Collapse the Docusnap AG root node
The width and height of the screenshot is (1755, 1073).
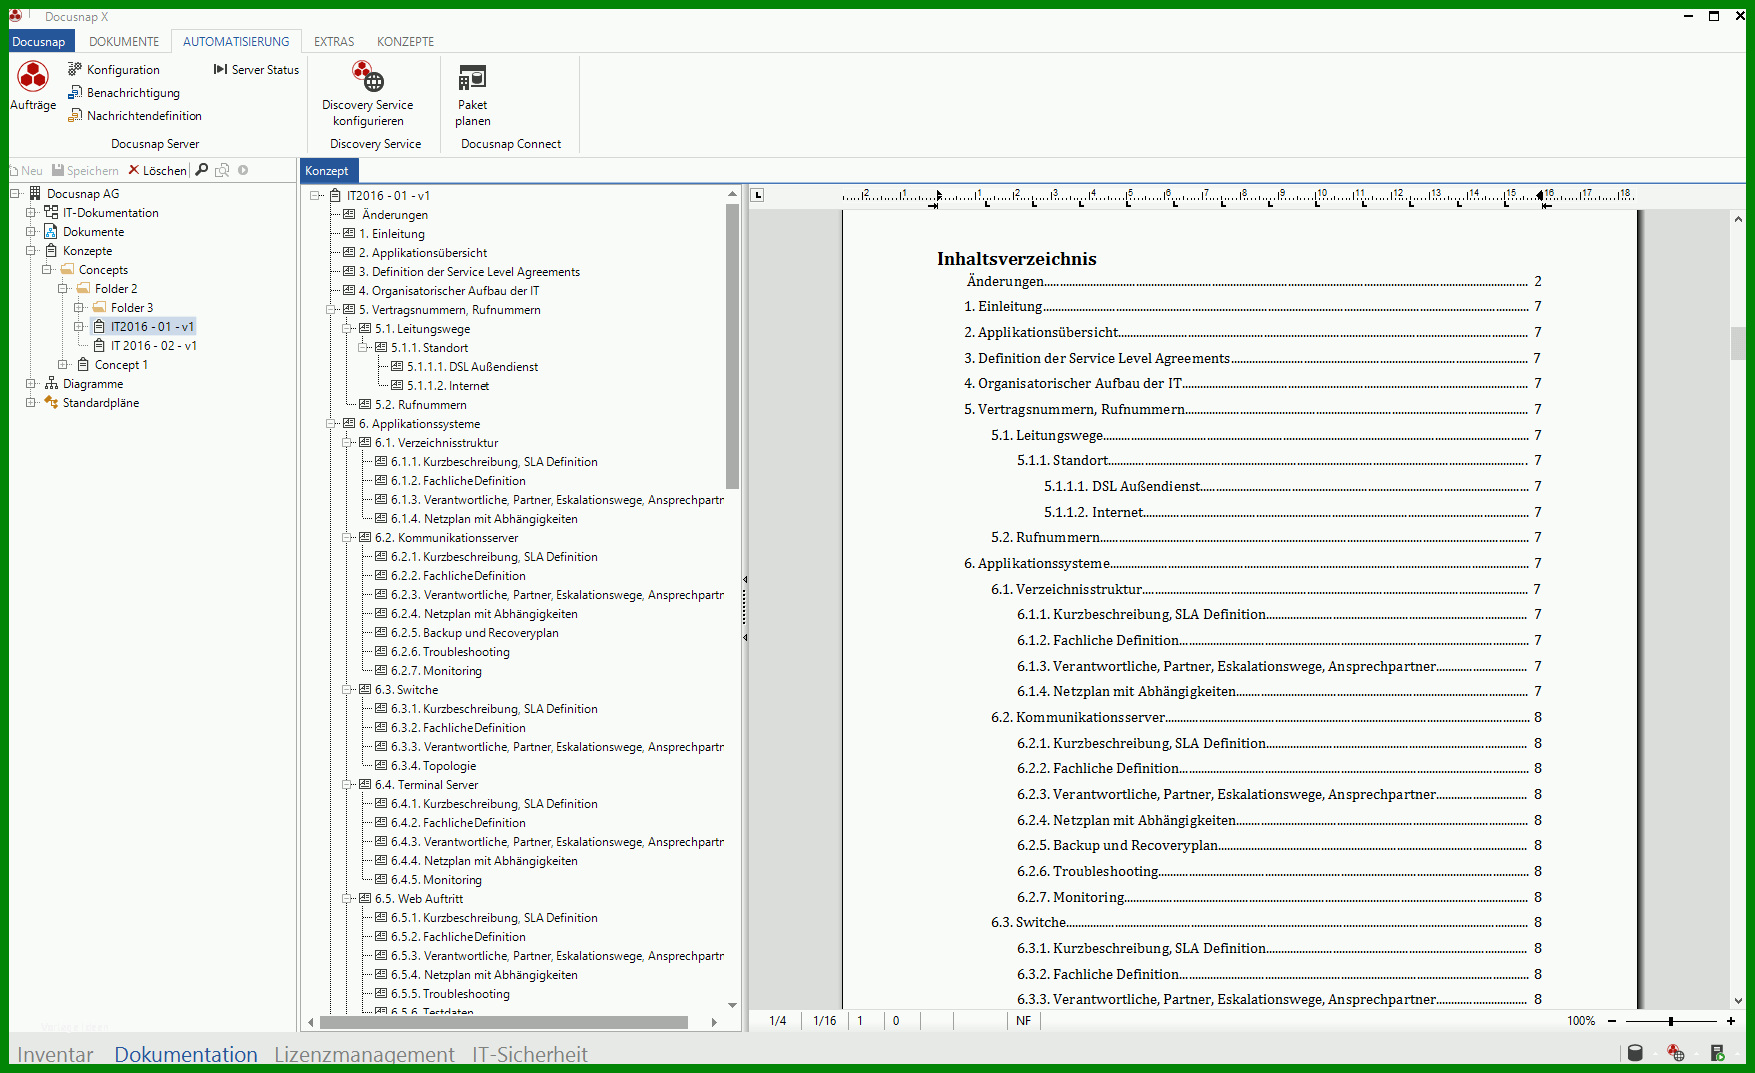[x=15, y=194]
